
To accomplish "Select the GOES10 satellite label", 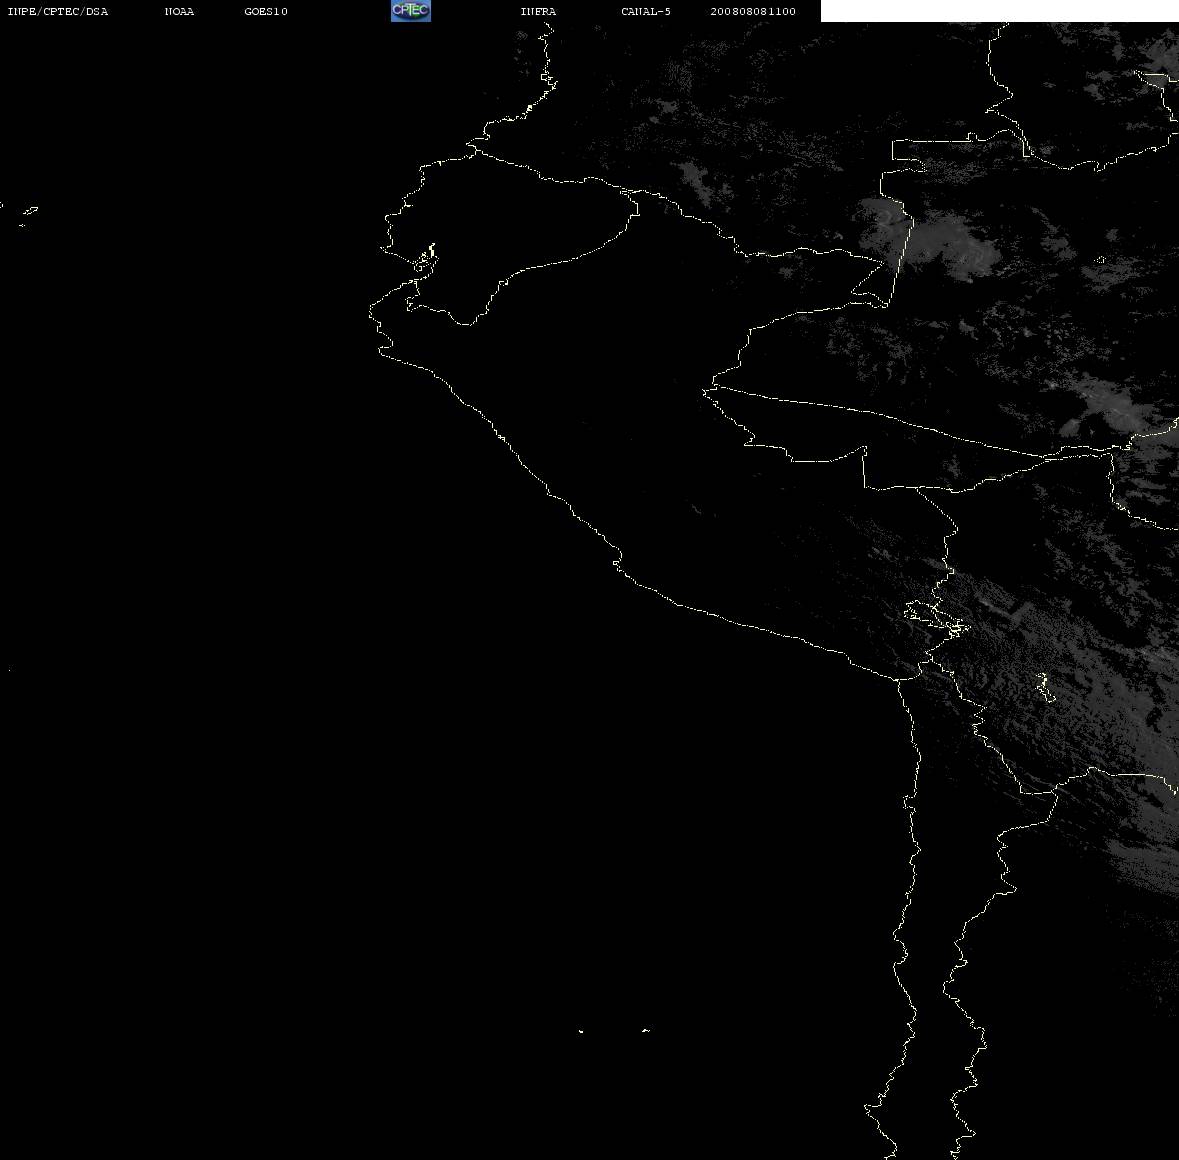I will click(x=266, y=11).
